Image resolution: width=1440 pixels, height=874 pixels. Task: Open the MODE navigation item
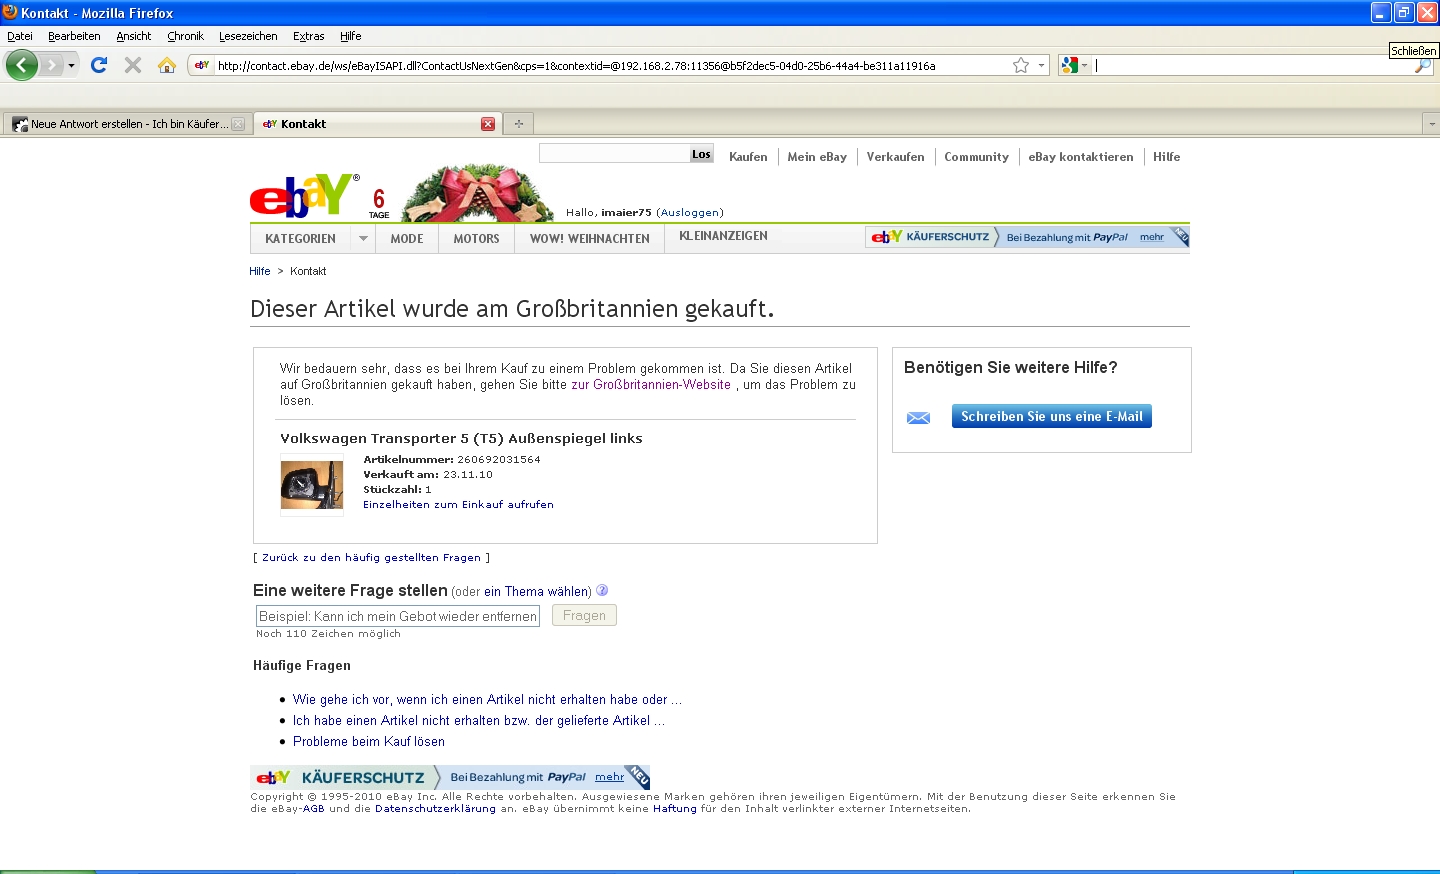tap(407, 239)
